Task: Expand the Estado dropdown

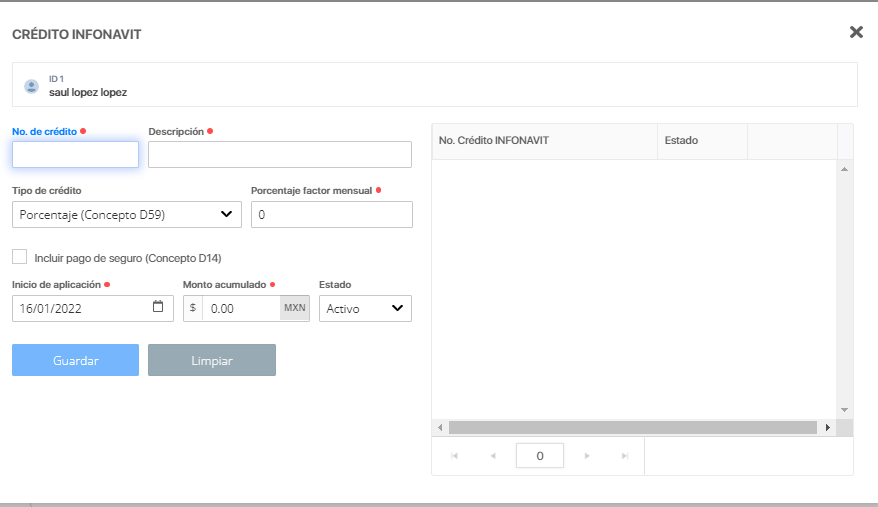Action: pyautogui.click(x=365, y=308)
